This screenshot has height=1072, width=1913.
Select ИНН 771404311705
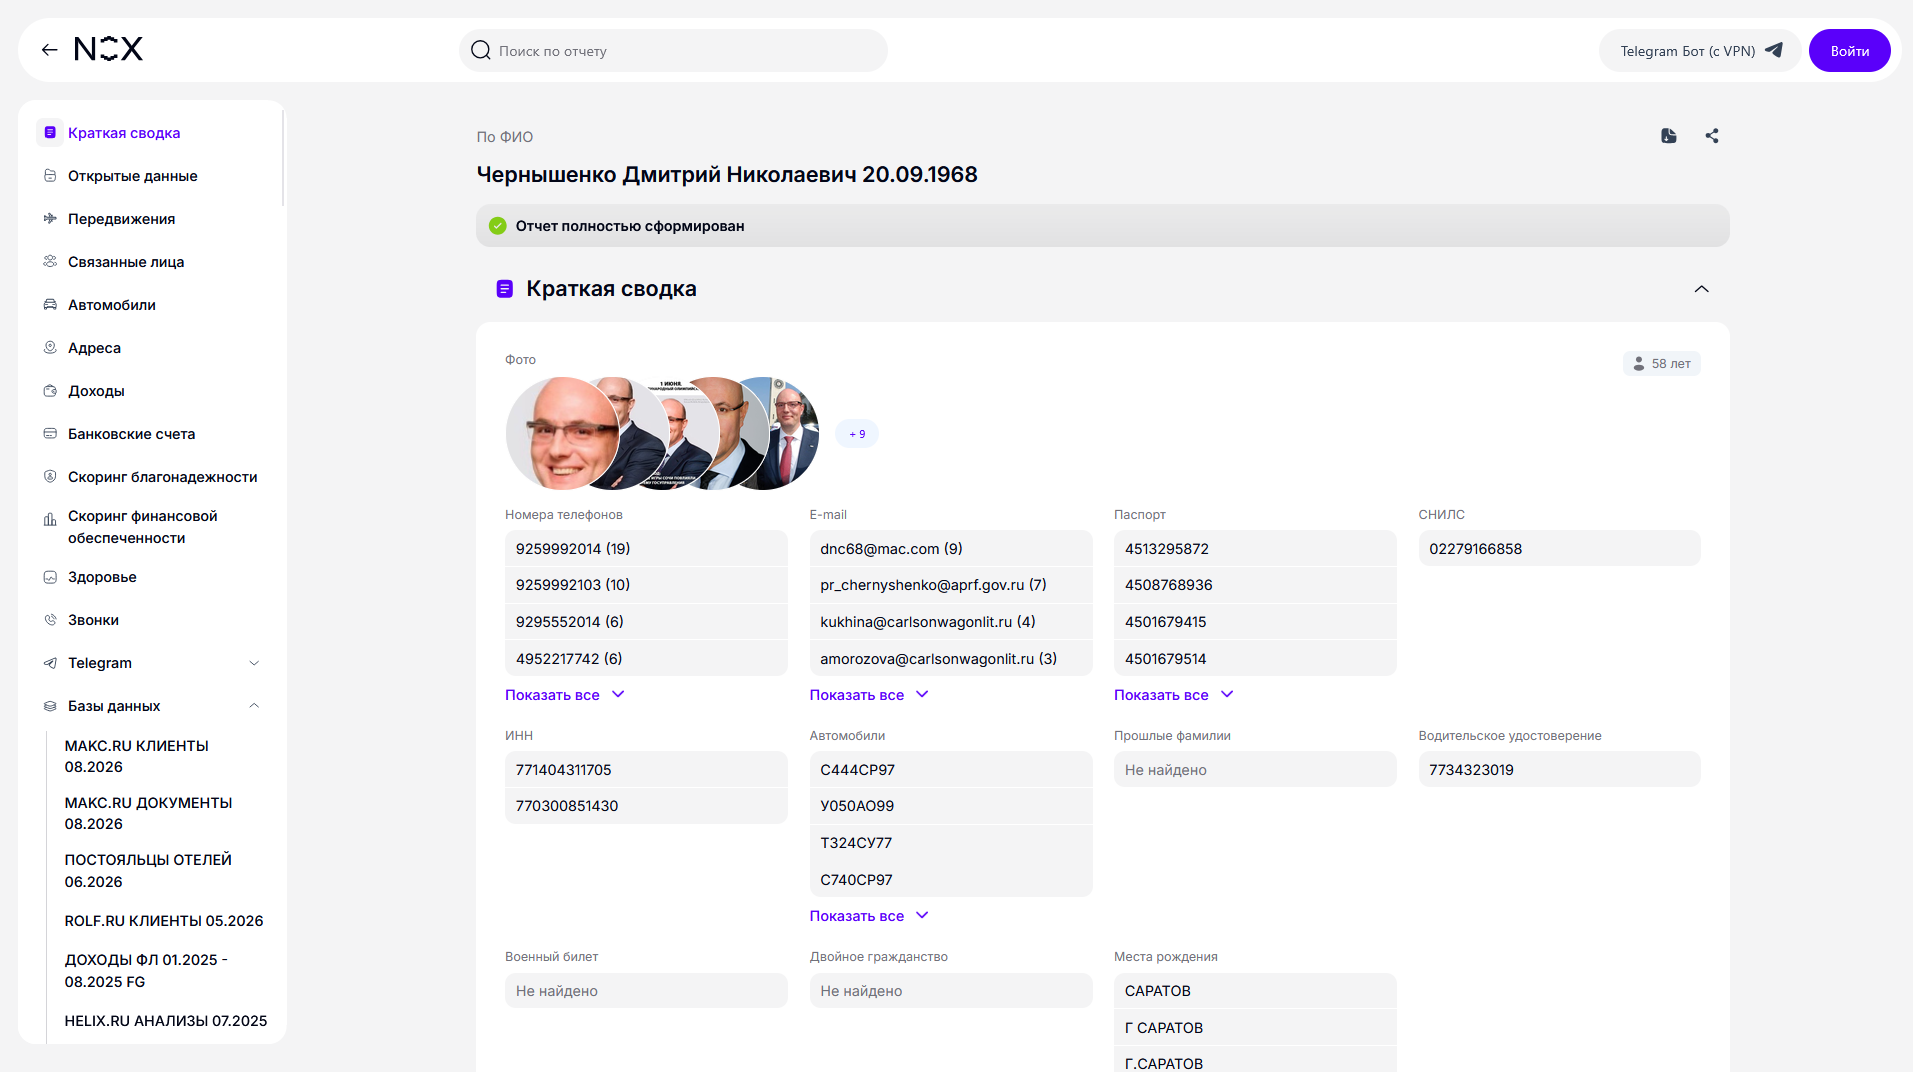pos(646,770)
